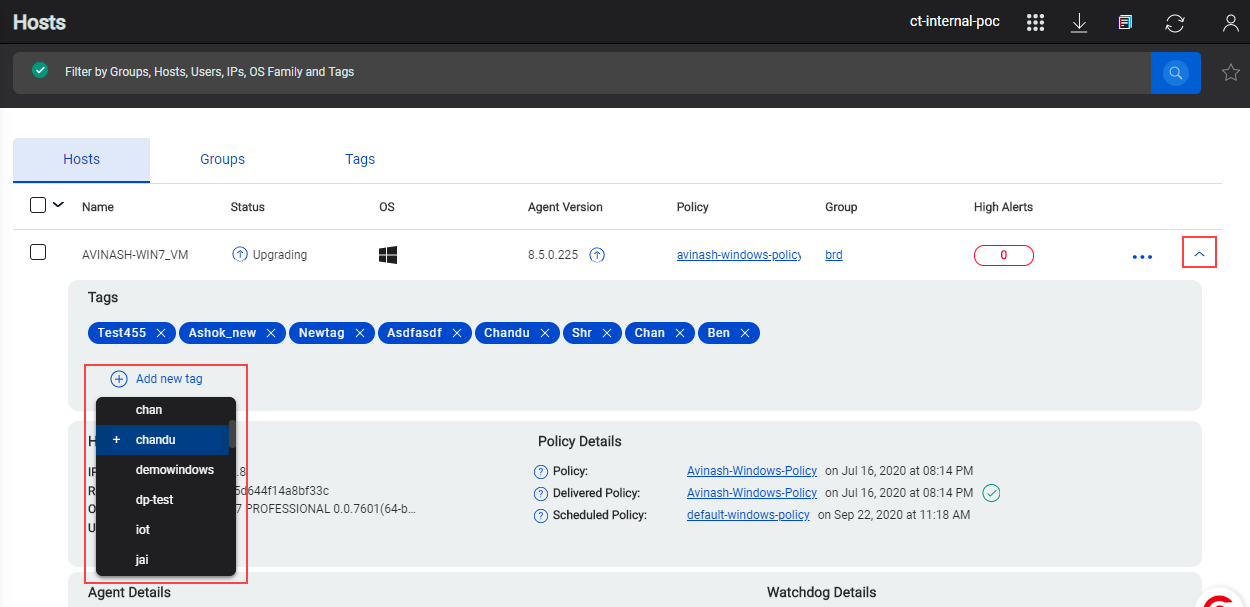1250x607 pixels.
Task: Click the Add new tag plus icon
Action: click(x=119, y=379)
